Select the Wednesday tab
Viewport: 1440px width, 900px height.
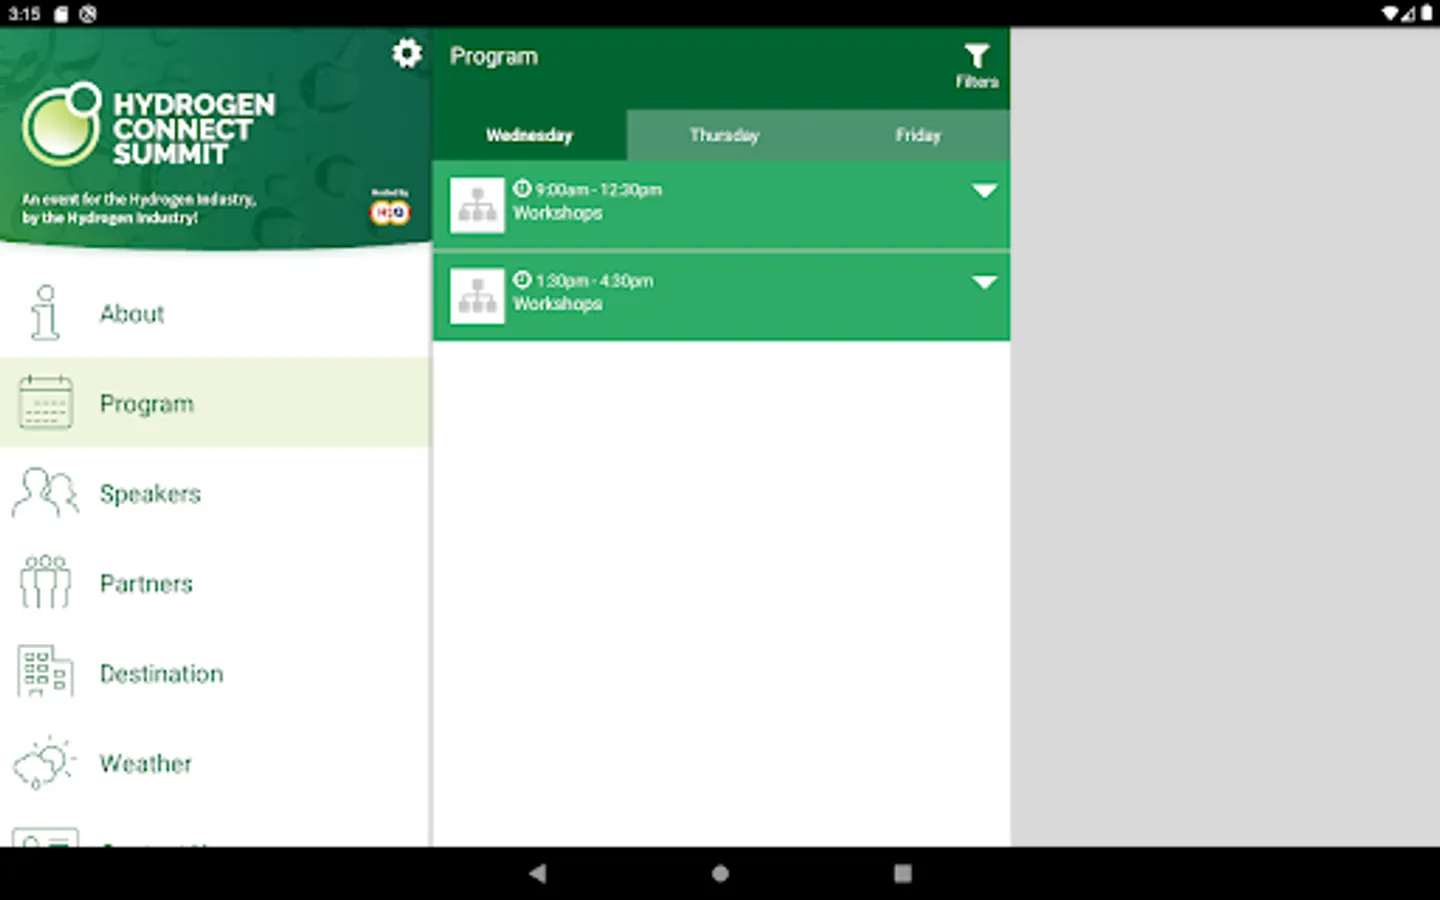click(529, 135)
